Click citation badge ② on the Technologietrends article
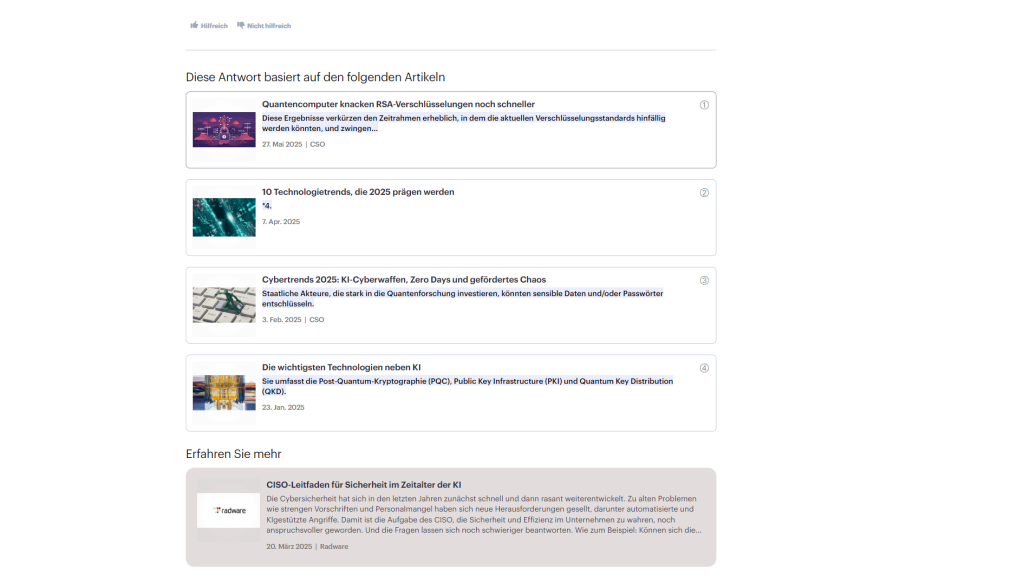This screenshot has width=1024, height=576. [704, 192]
